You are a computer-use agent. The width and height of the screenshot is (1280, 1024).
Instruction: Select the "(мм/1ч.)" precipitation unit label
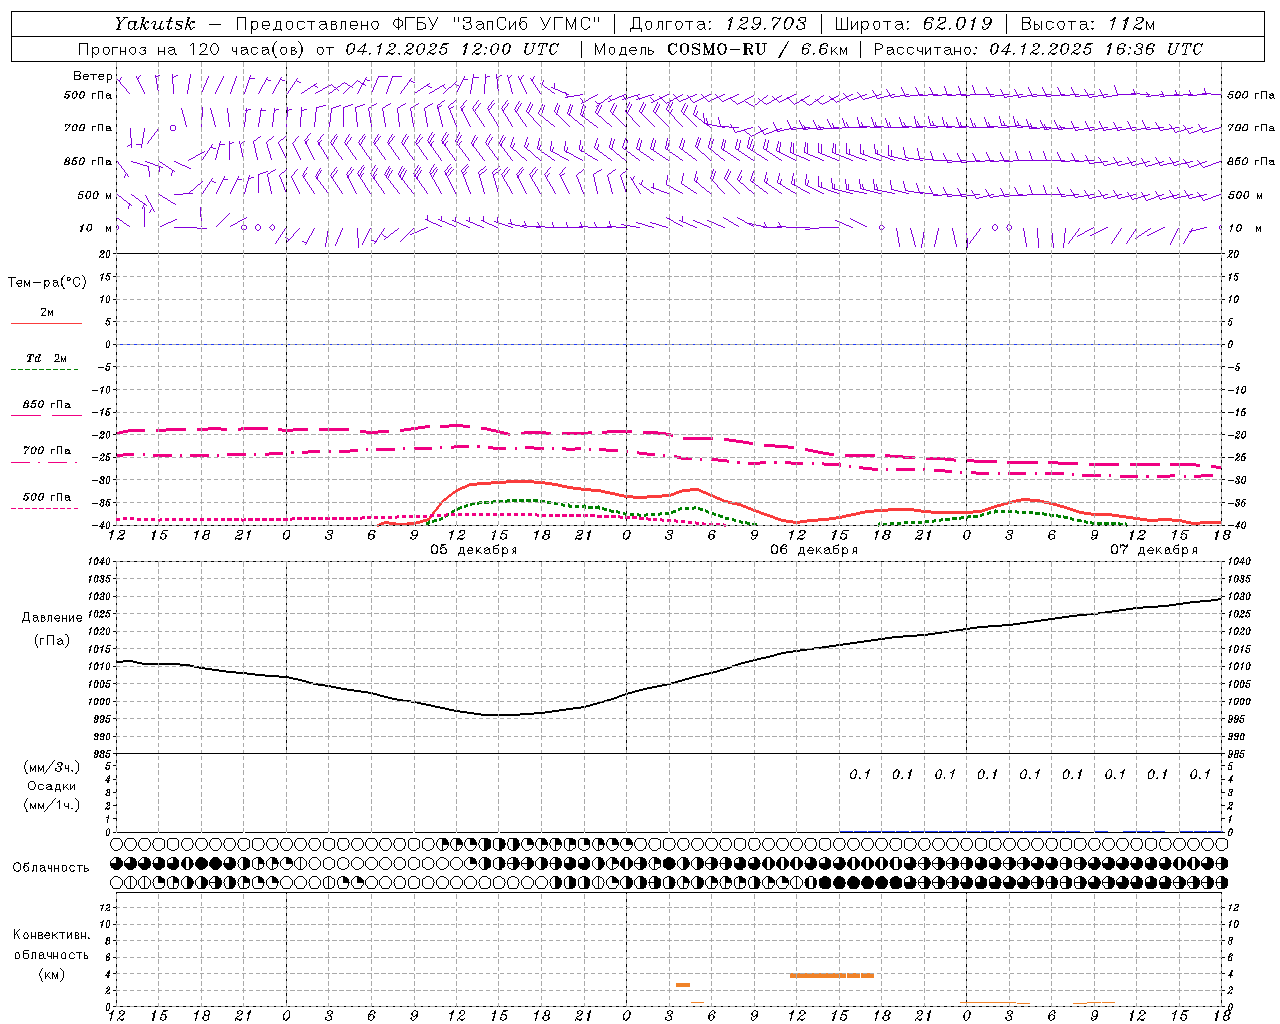(x=52, y=805)
